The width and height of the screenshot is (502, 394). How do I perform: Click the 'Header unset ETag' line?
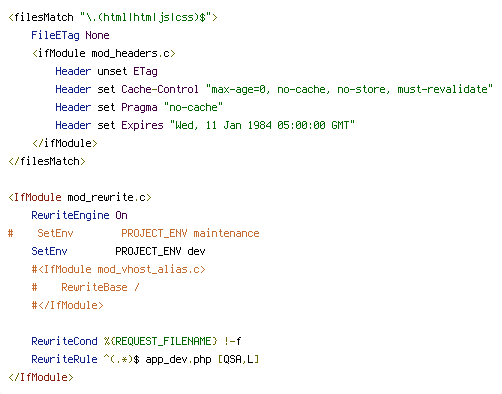[106, 71]
